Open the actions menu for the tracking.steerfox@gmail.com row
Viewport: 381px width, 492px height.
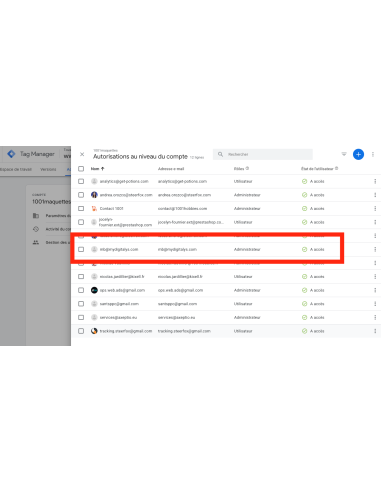click(x=375, y=331)
